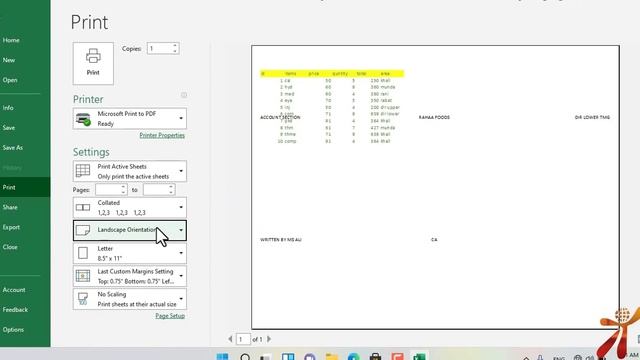Click Close in the backstage sidebar

pyautogui.click(x=10, y=247)
